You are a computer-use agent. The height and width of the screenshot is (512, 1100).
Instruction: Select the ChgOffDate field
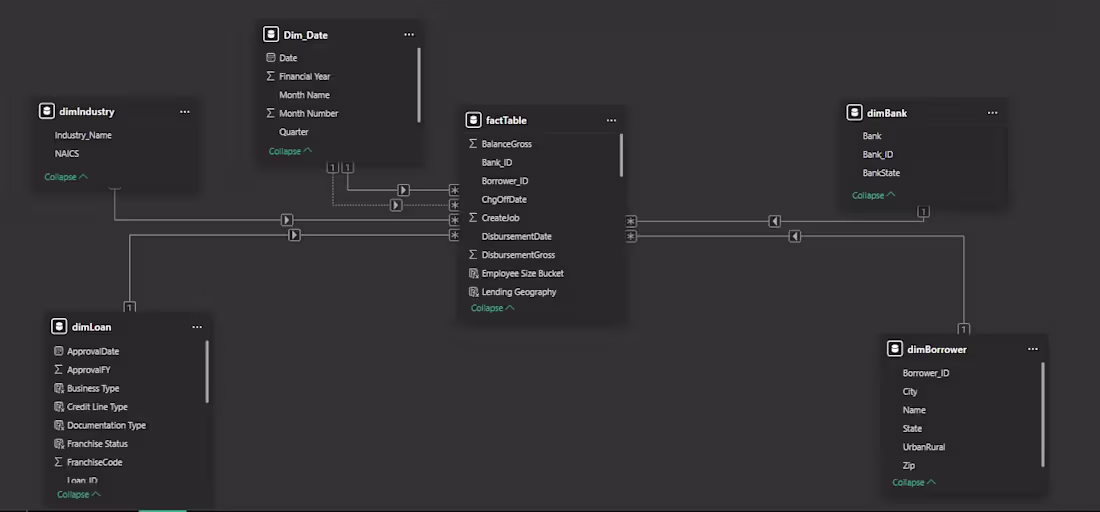coord(504,199)
